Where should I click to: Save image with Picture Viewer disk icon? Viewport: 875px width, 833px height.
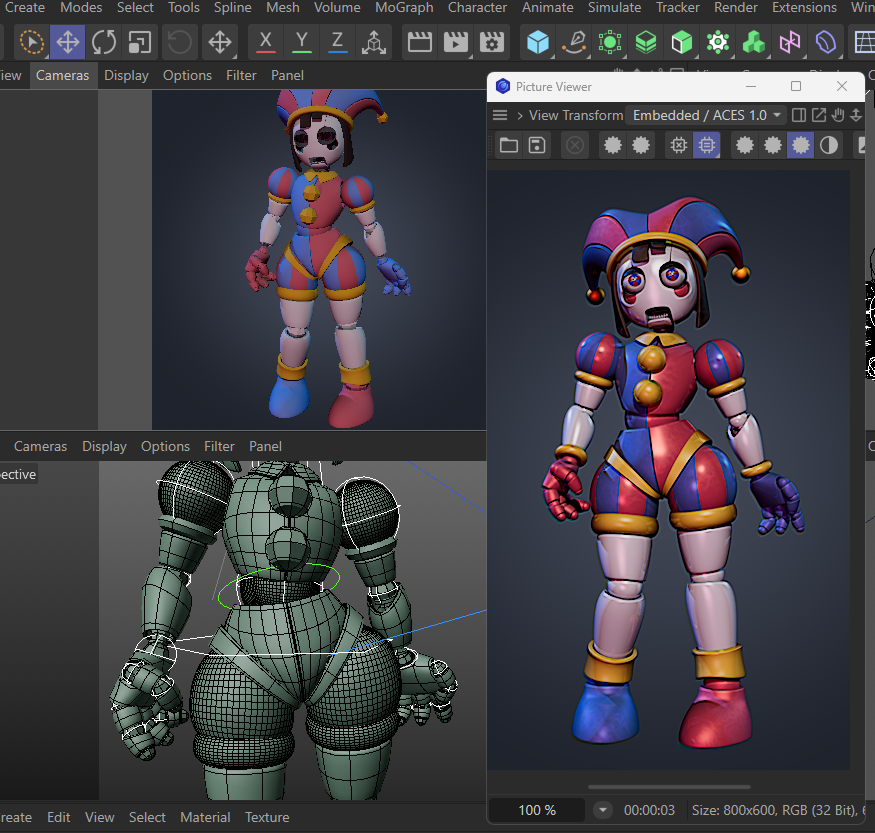tap(537, 146)
